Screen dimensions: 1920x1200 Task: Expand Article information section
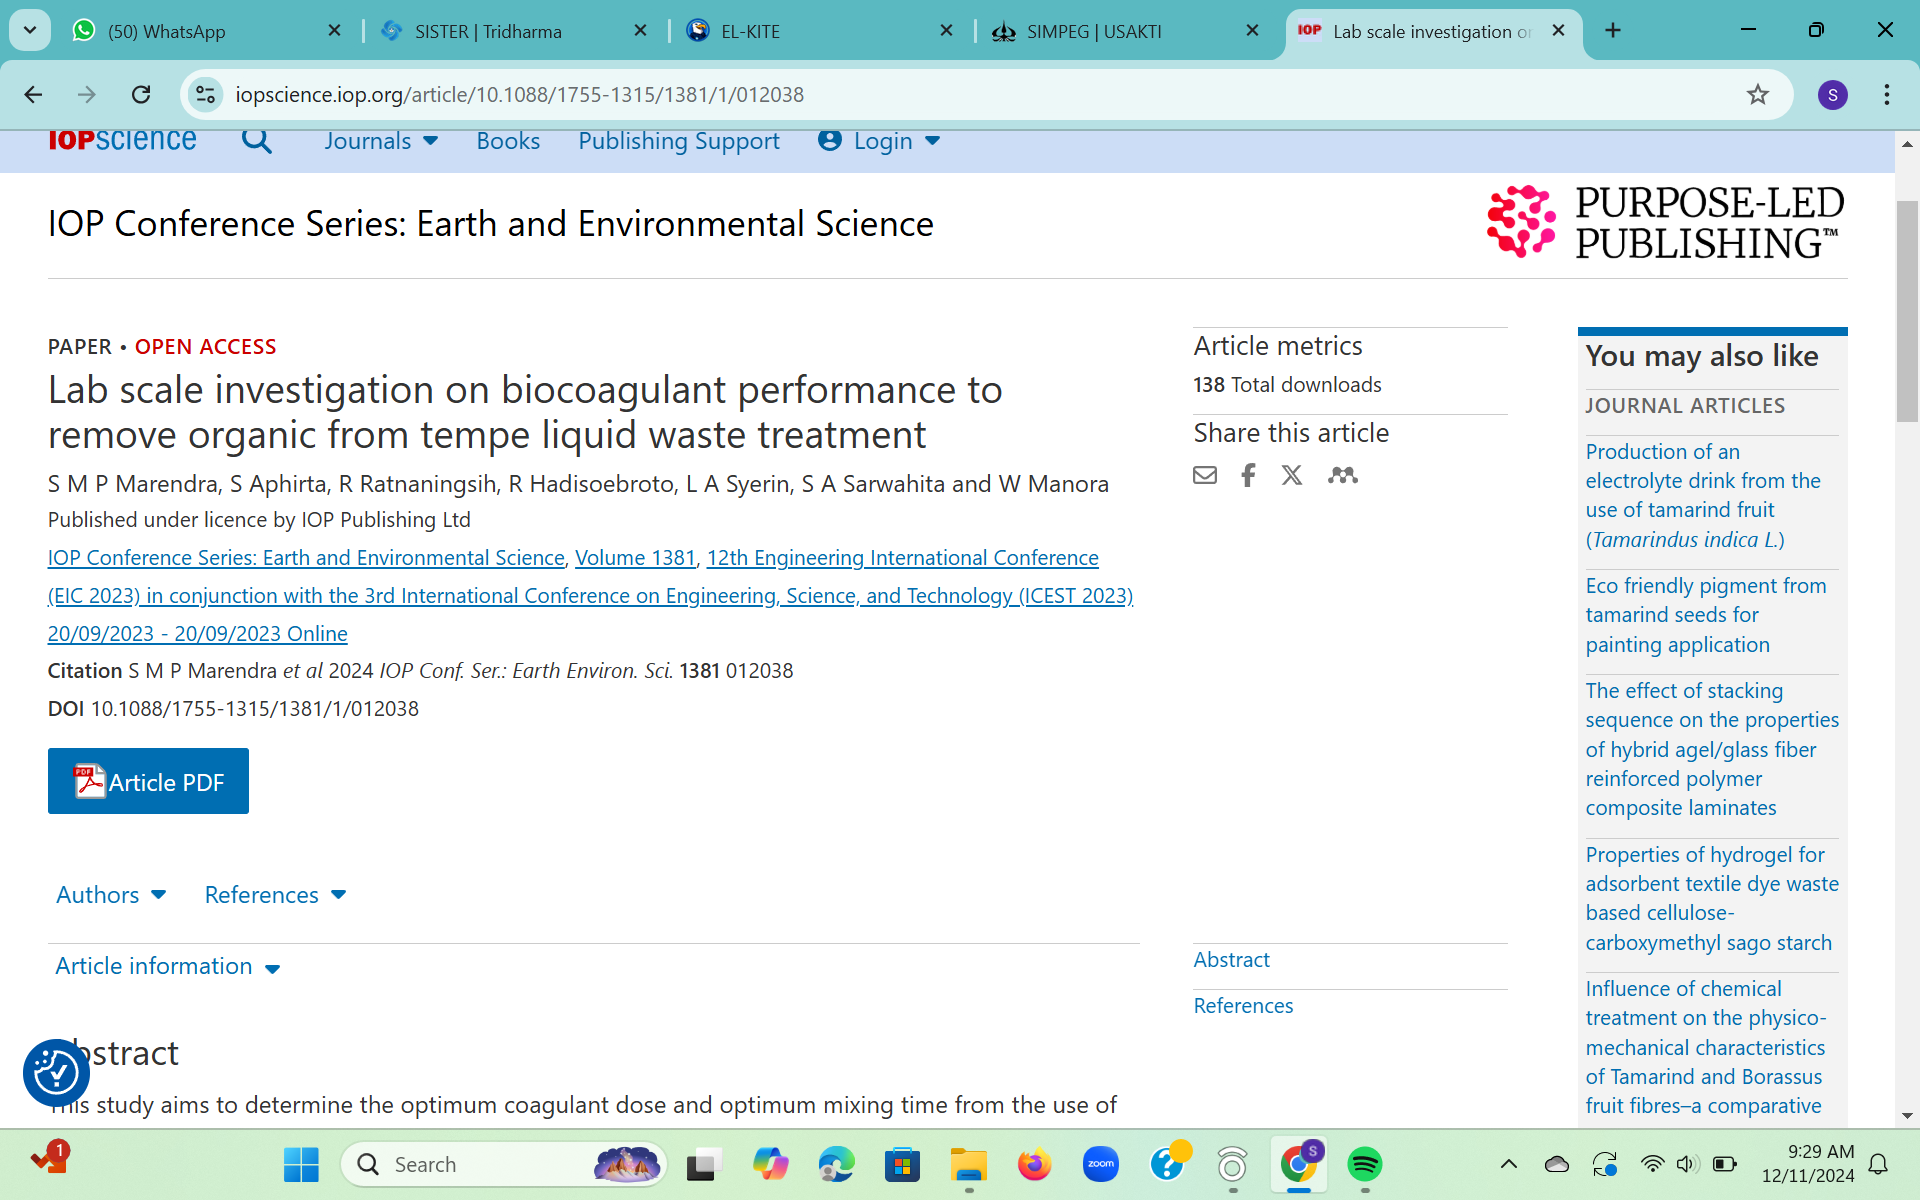pos(167,966)
